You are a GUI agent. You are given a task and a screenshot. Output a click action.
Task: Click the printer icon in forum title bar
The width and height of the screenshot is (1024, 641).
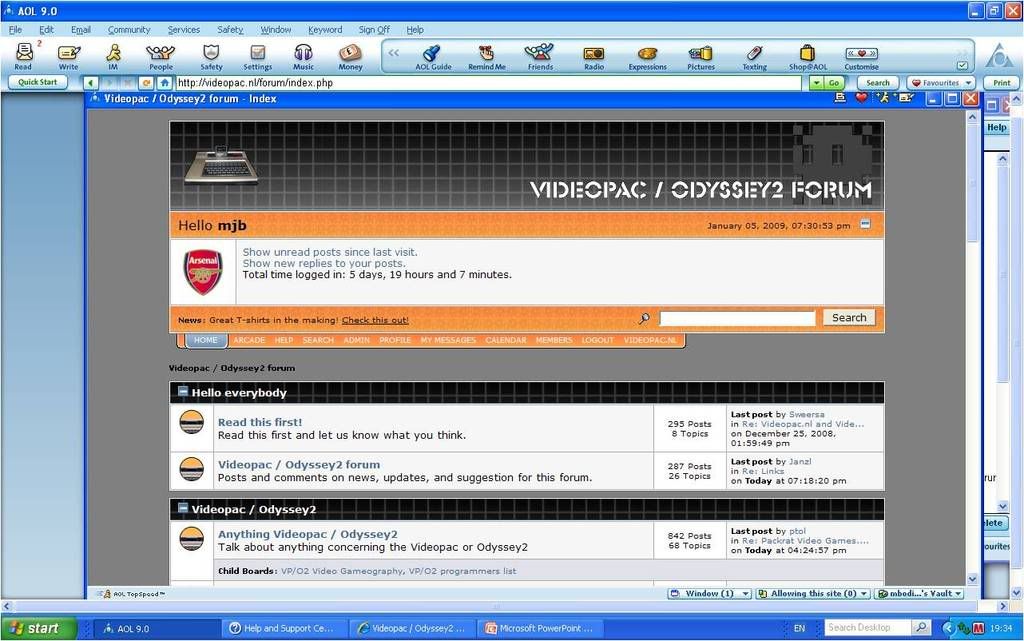(840, 98)
